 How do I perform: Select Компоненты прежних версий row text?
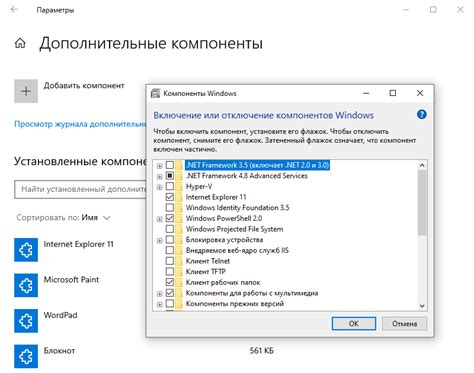[x=235, y=304]
